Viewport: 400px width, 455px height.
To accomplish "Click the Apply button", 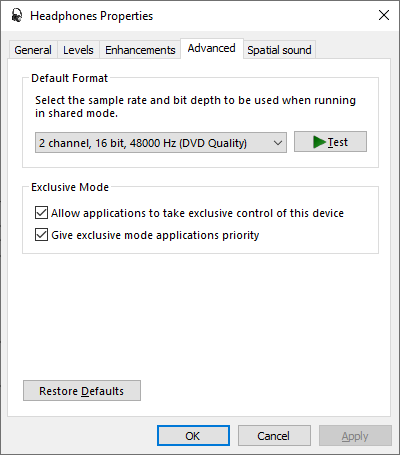I will (x=355, y=436).
